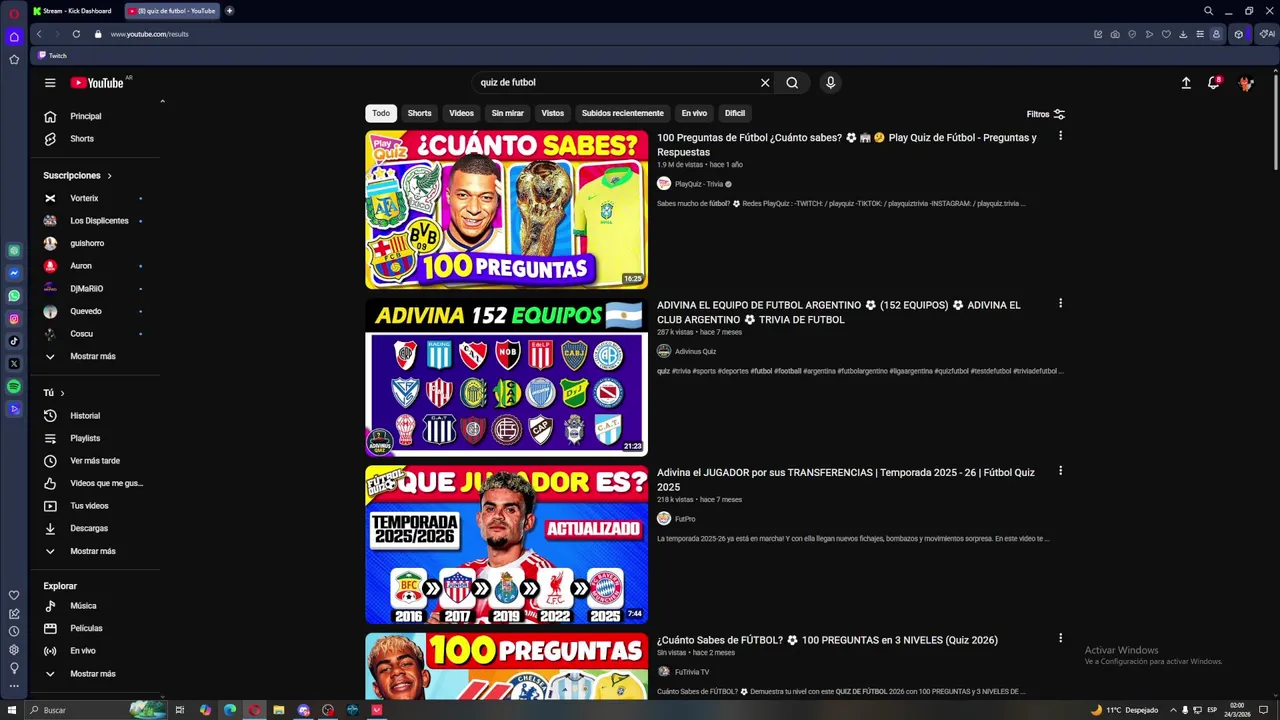Click the upload/create arrow icon
The width and height of the screenshot is (1280, 720).
point(1186,83)
